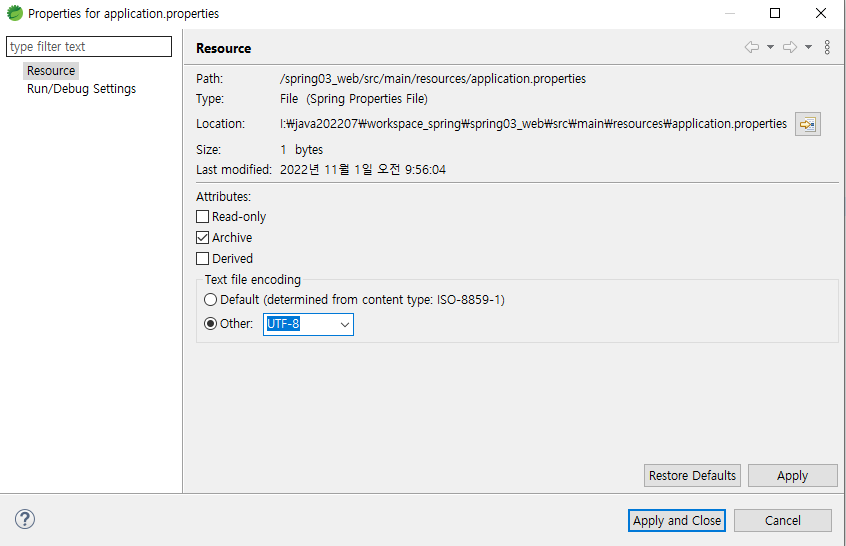This screenshot has height=546, width=846.
Task: Click the back navigation arrow icon
Action: click(752, 47)
